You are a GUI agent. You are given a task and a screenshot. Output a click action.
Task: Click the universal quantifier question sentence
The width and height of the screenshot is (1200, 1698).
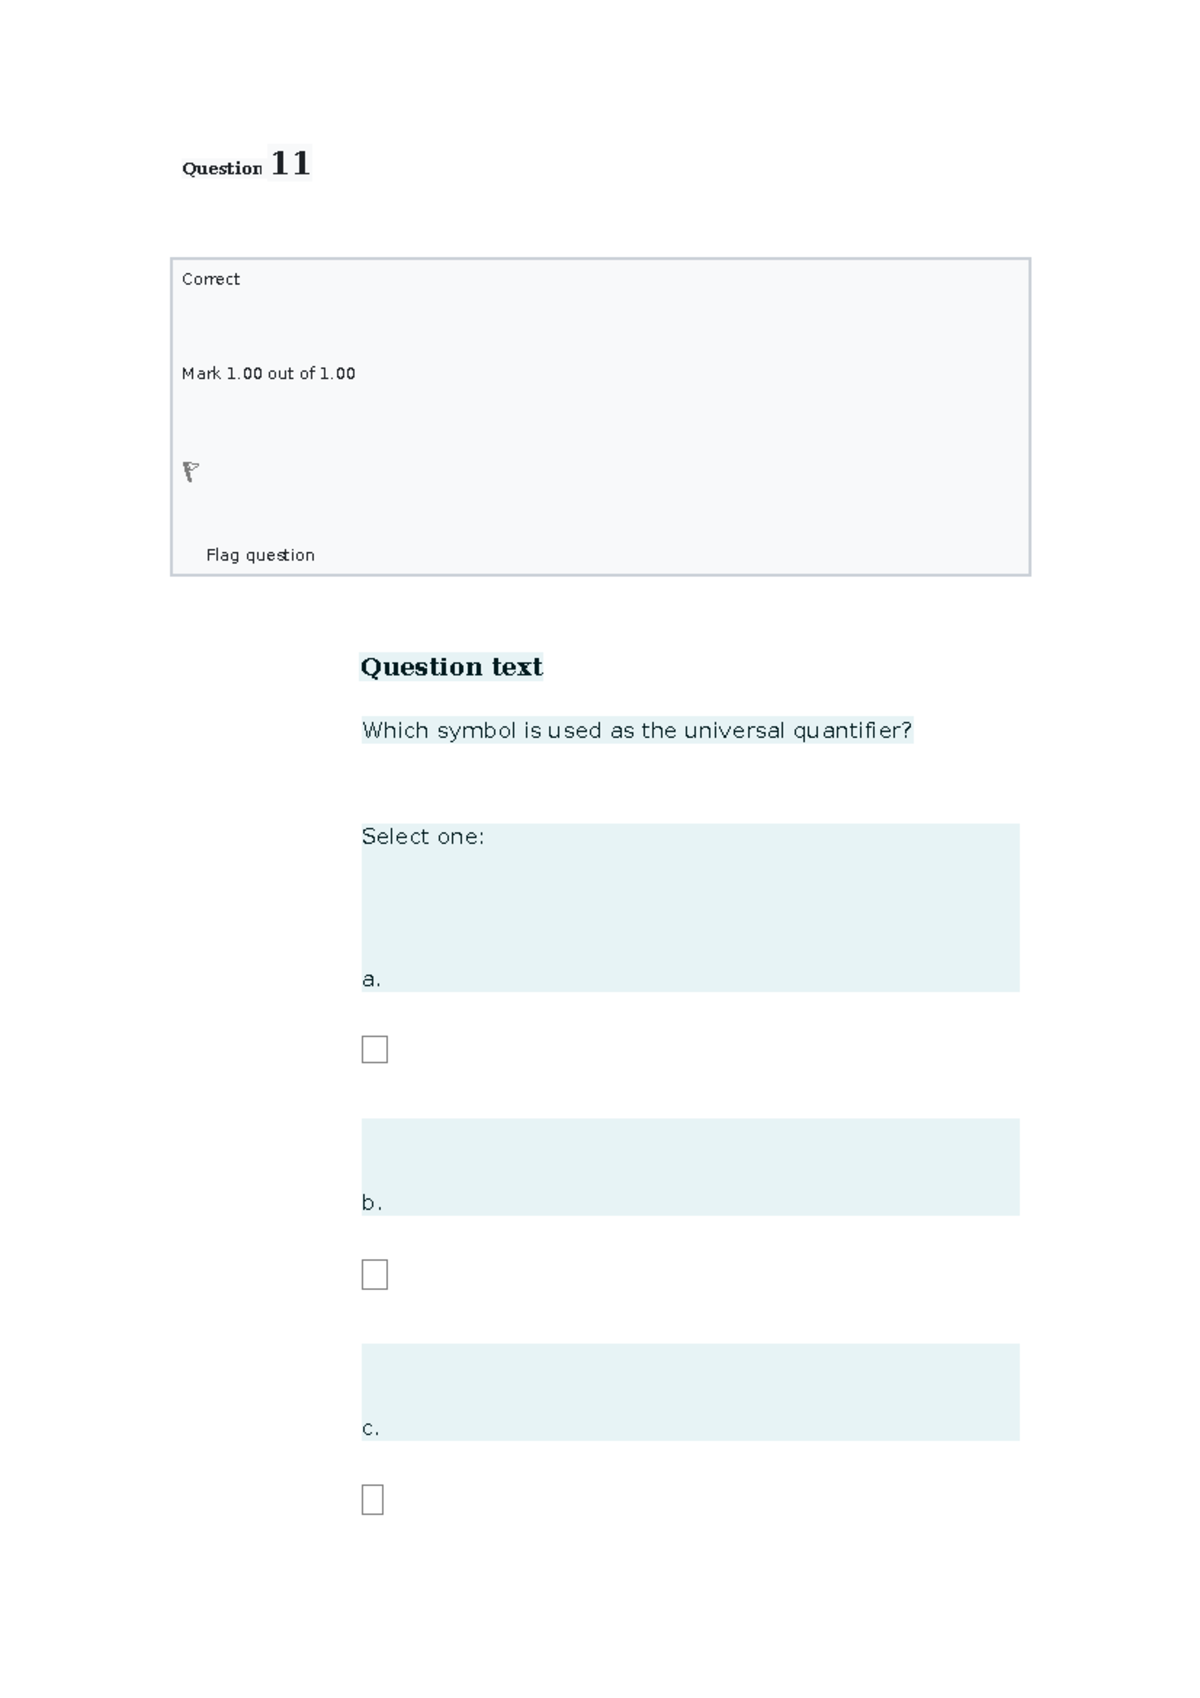[x=636, y=731]
